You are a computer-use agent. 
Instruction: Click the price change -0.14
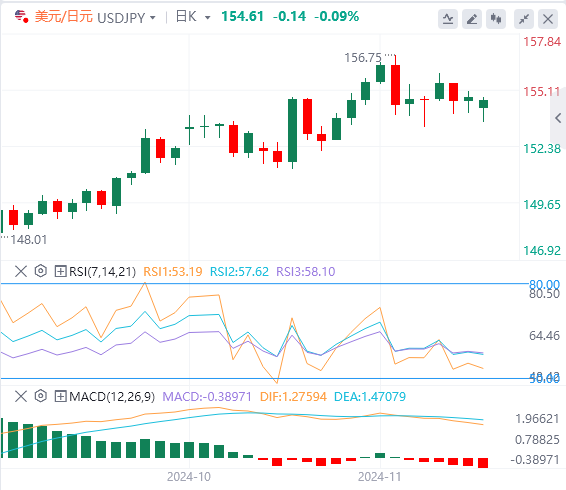click(x=289, y=16)
